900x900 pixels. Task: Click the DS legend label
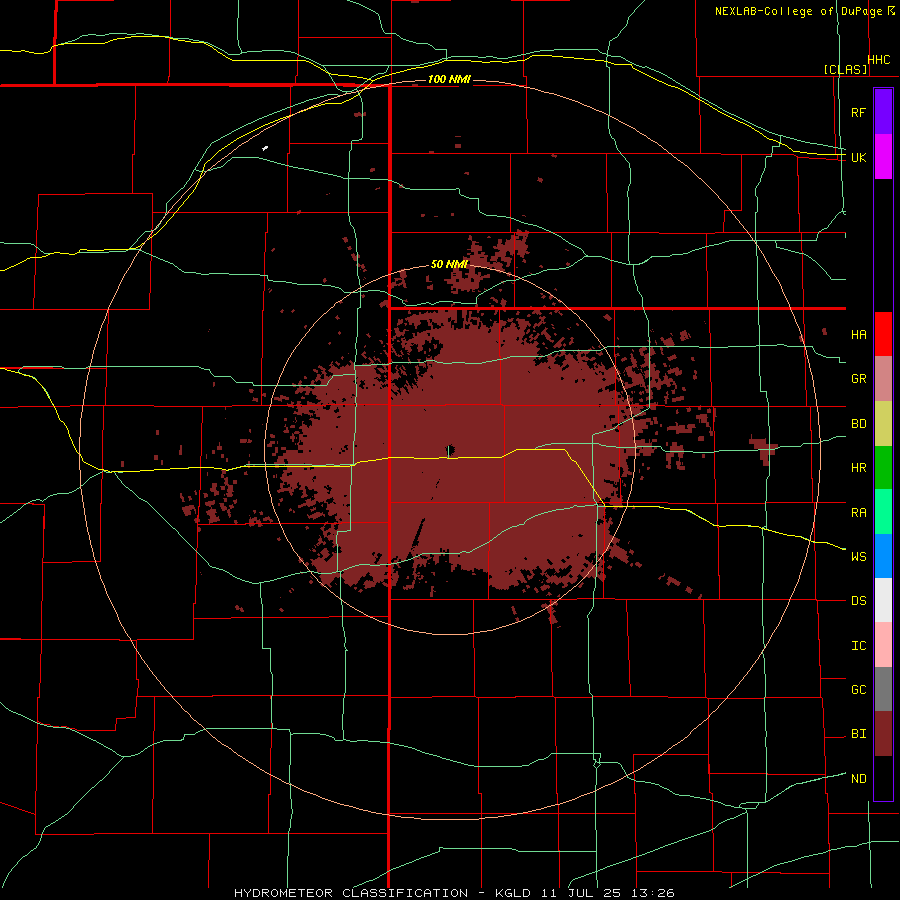858,601
